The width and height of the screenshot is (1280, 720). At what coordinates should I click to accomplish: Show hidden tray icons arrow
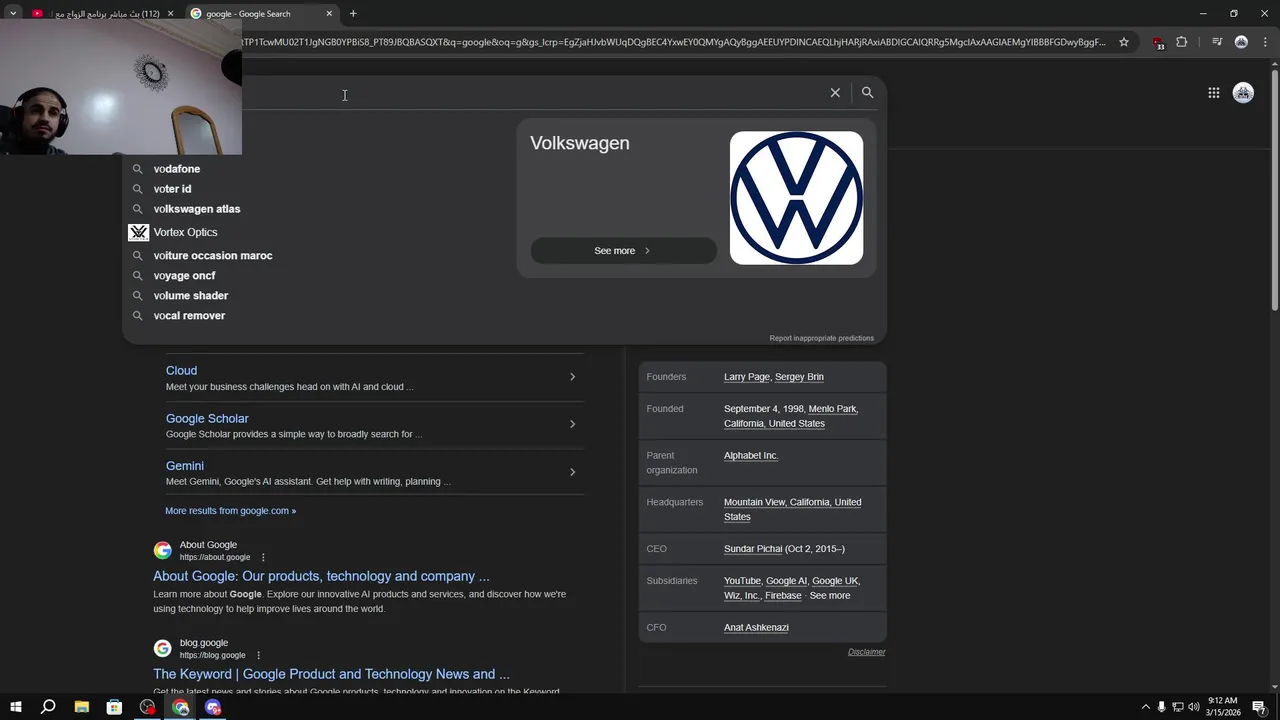coord(1146,707)
